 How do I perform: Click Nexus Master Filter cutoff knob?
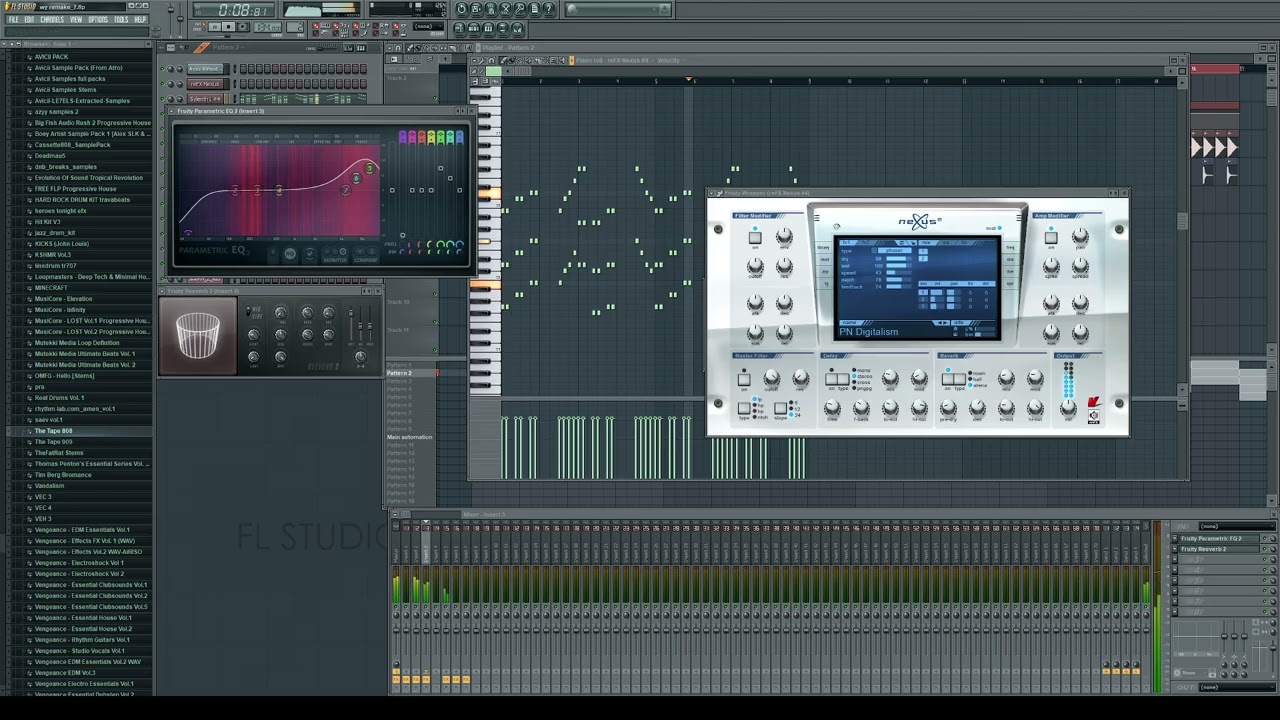(772, 378)
